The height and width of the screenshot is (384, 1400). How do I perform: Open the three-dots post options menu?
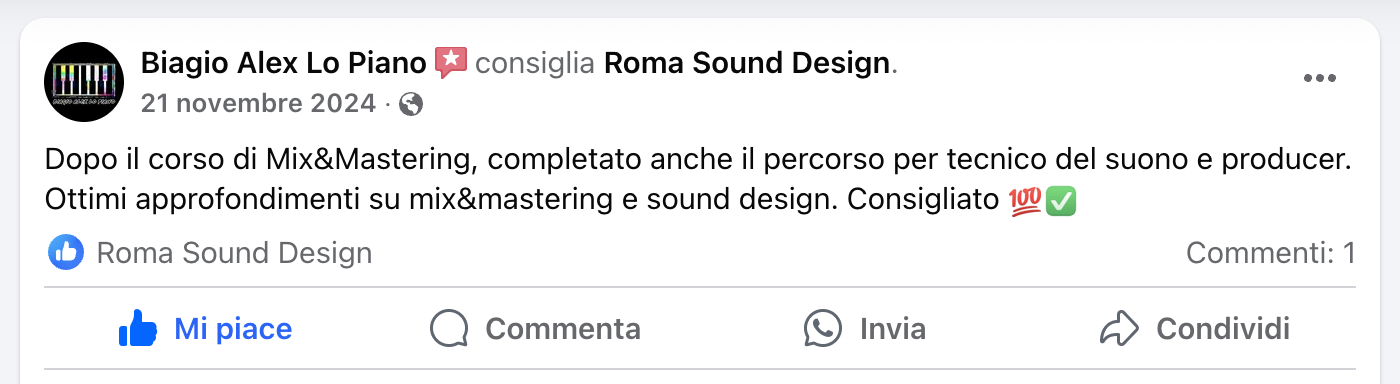tap(1319, 79)
